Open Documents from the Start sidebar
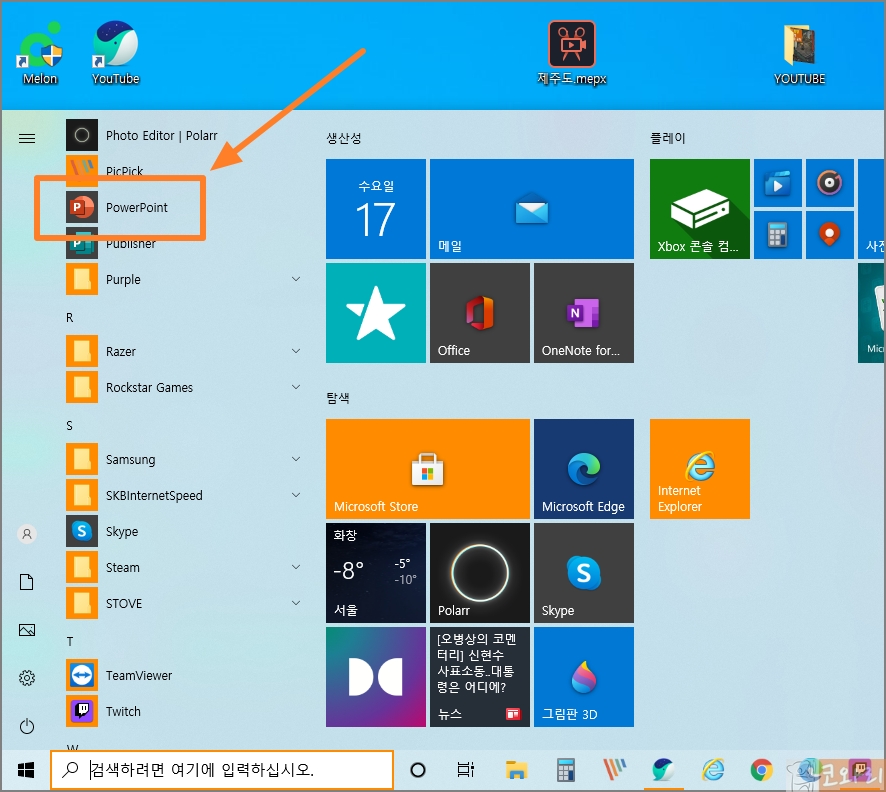Viewport: 886px width, 792px height. coord(27,582)
